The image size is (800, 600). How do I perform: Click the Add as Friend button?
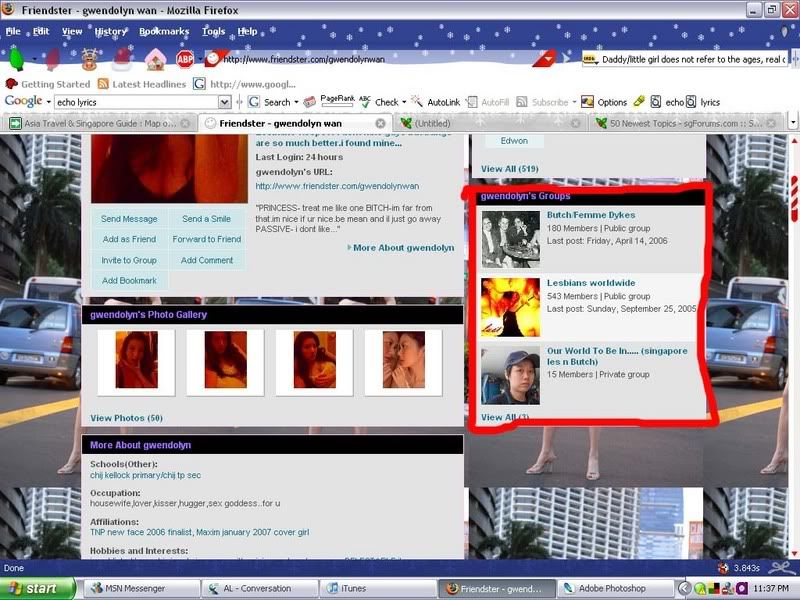(x=129, y=240)
